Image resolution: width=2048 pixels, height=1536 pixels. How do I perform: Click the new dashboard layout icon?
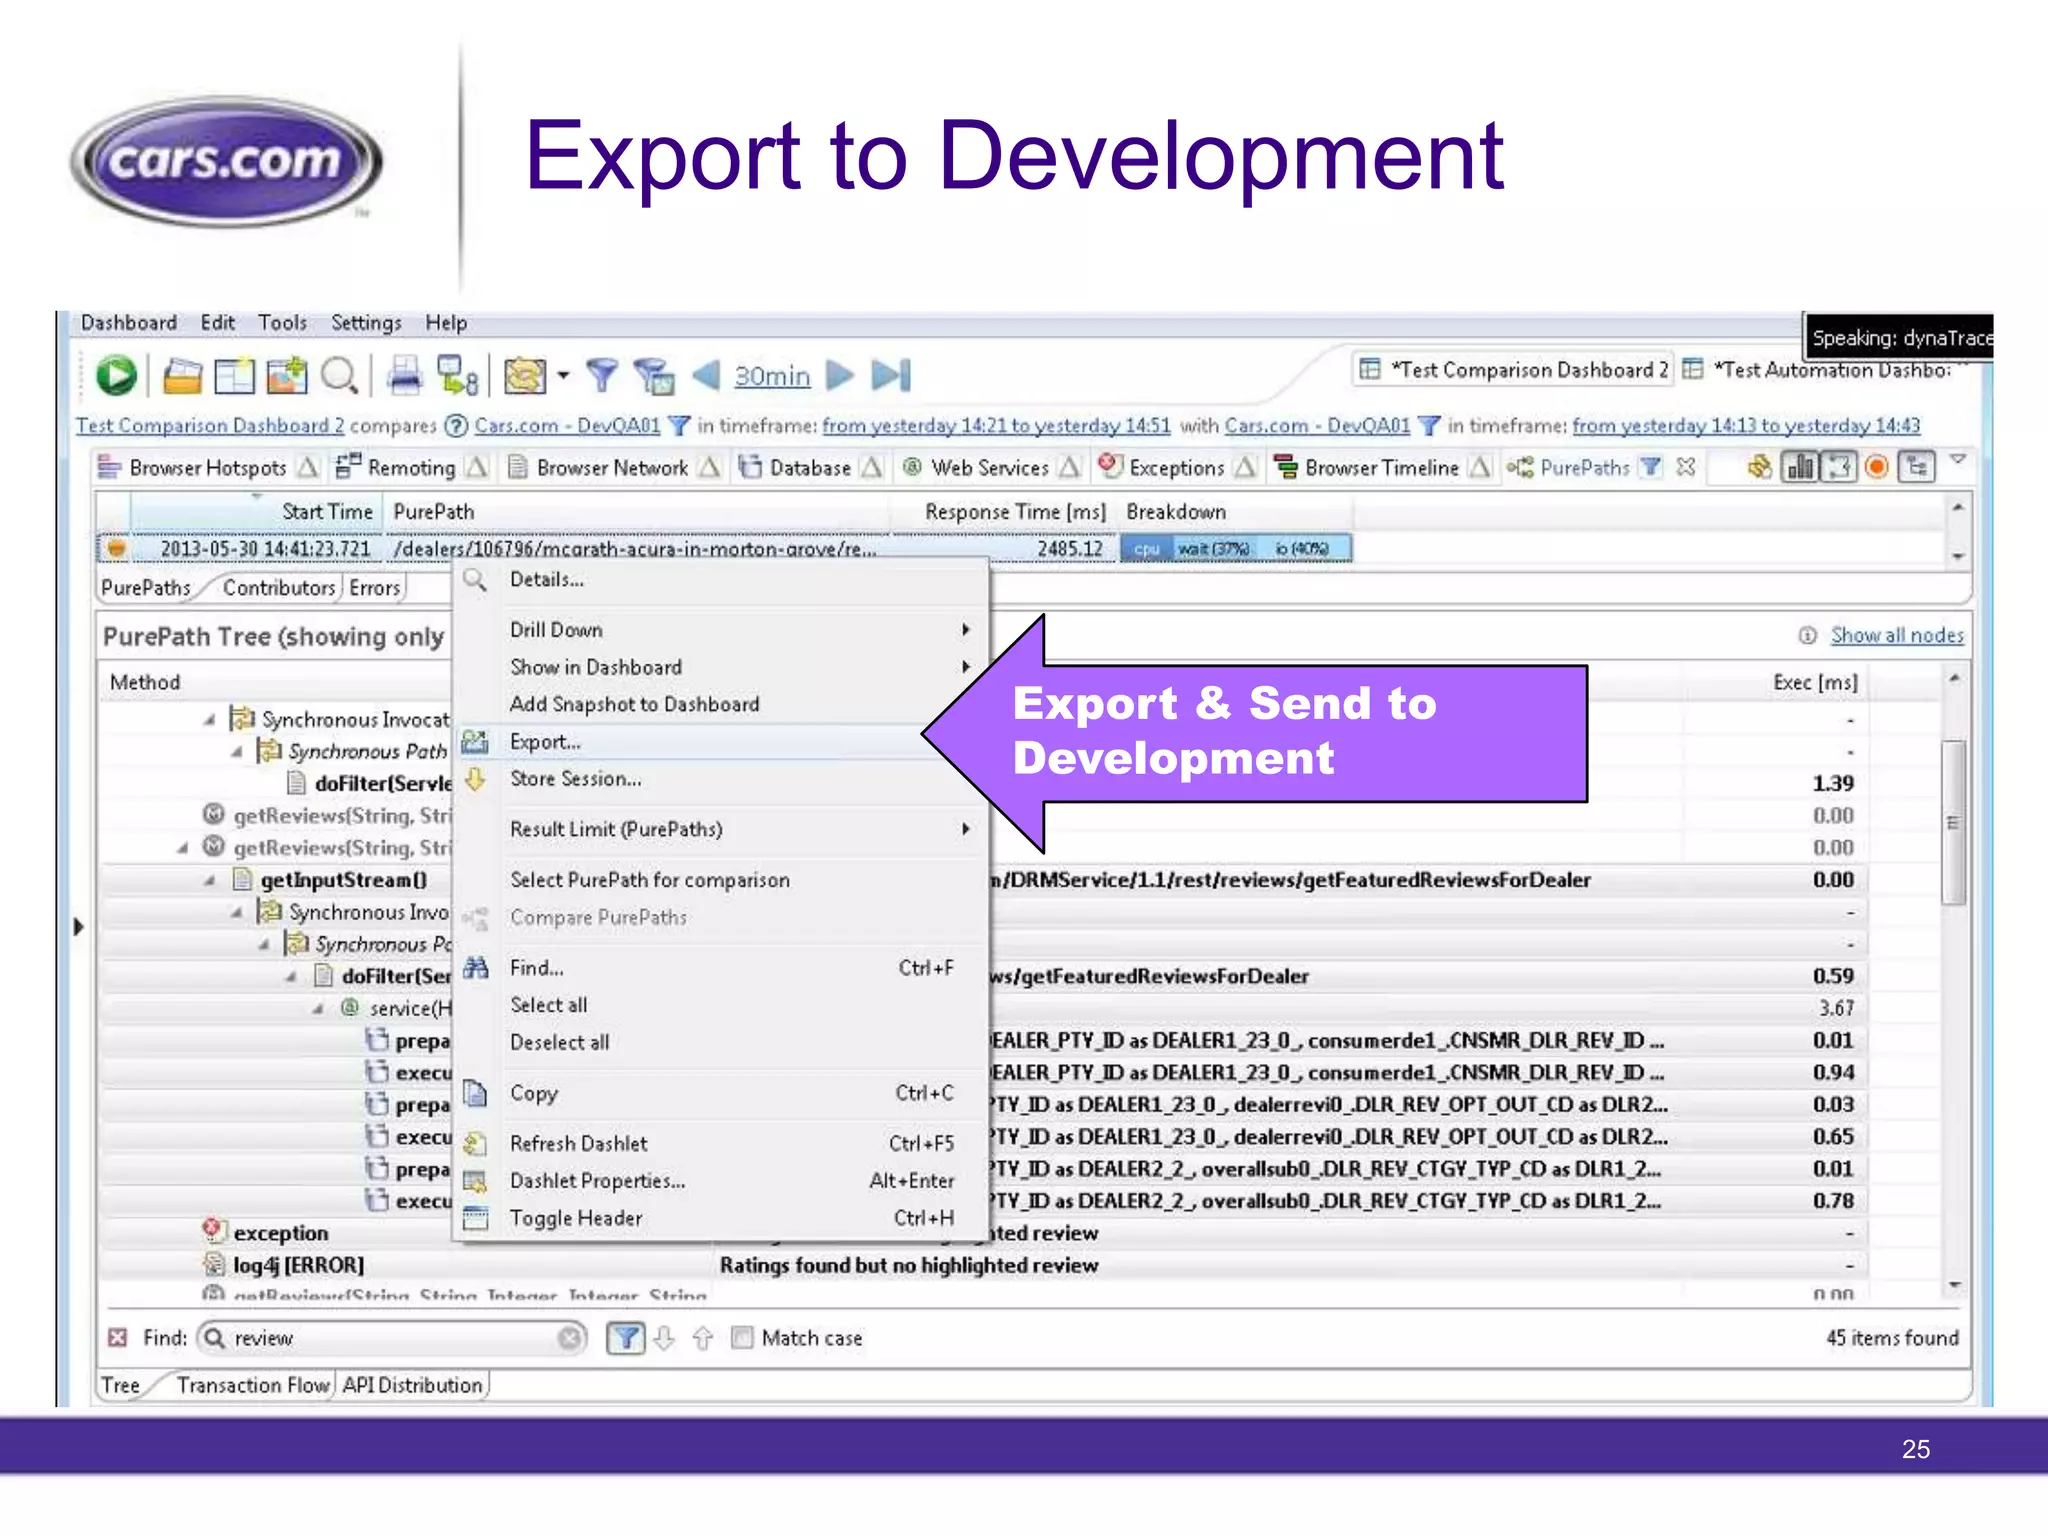click(x=235, y=376)
